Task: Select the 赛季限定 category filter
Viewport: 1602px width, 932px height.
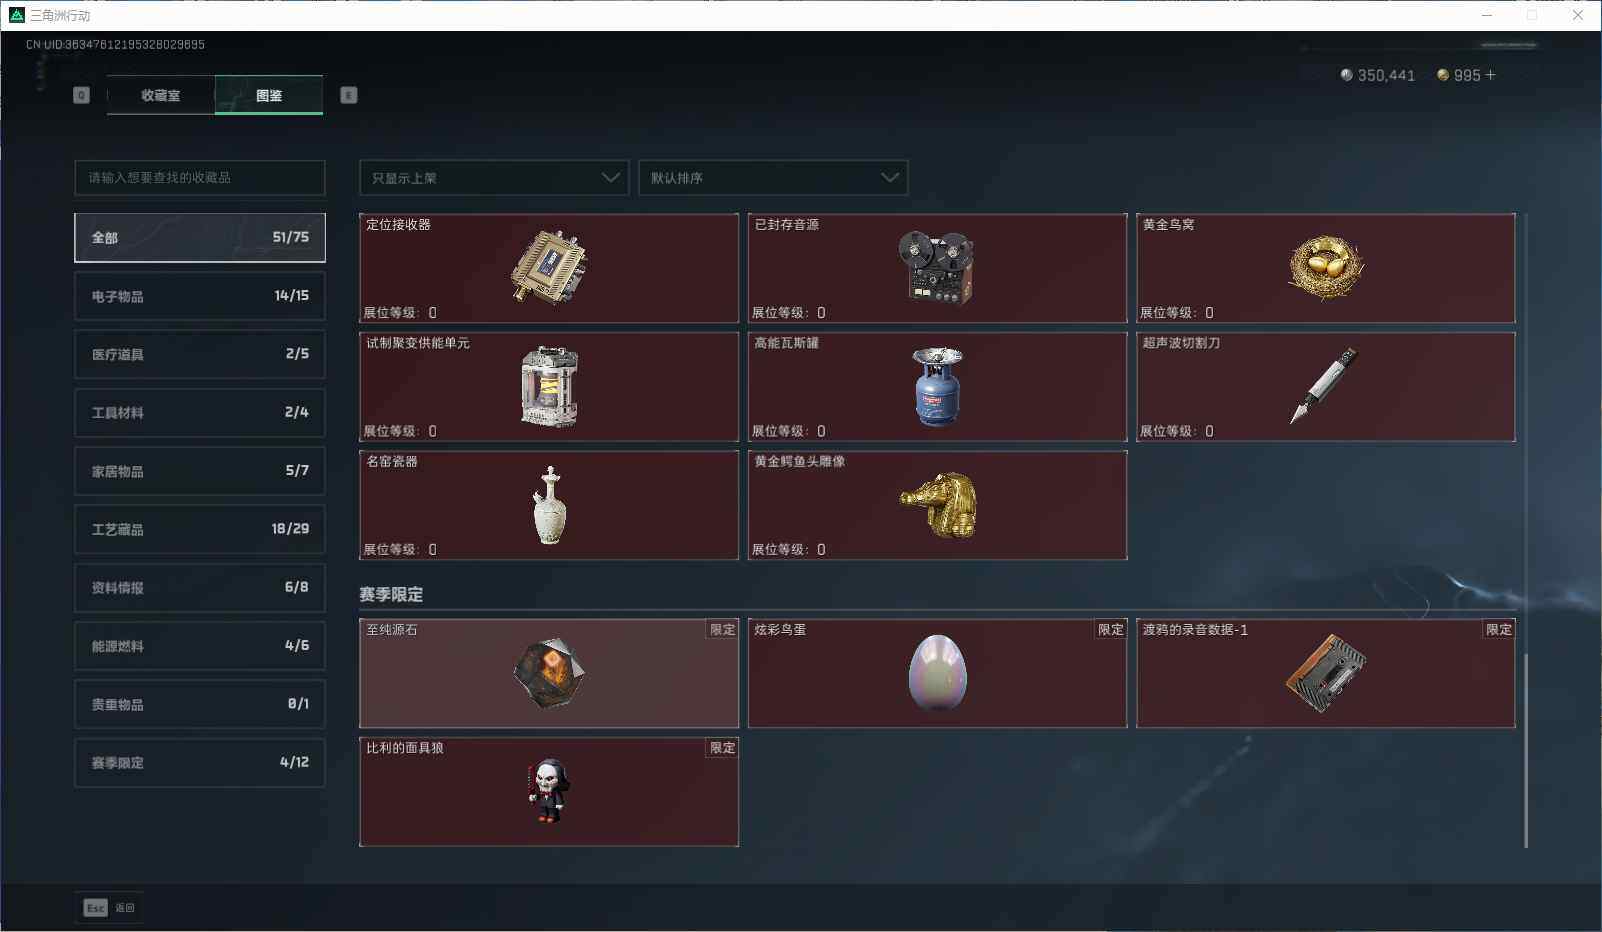Action: pyautogui.click(x=200, y=762)
